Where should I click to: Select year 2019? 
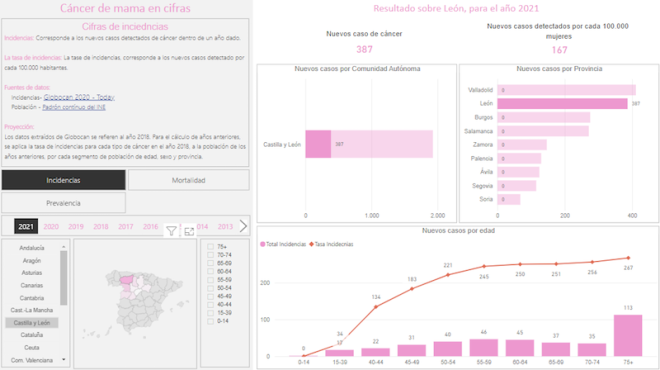(x=76, y=226)
